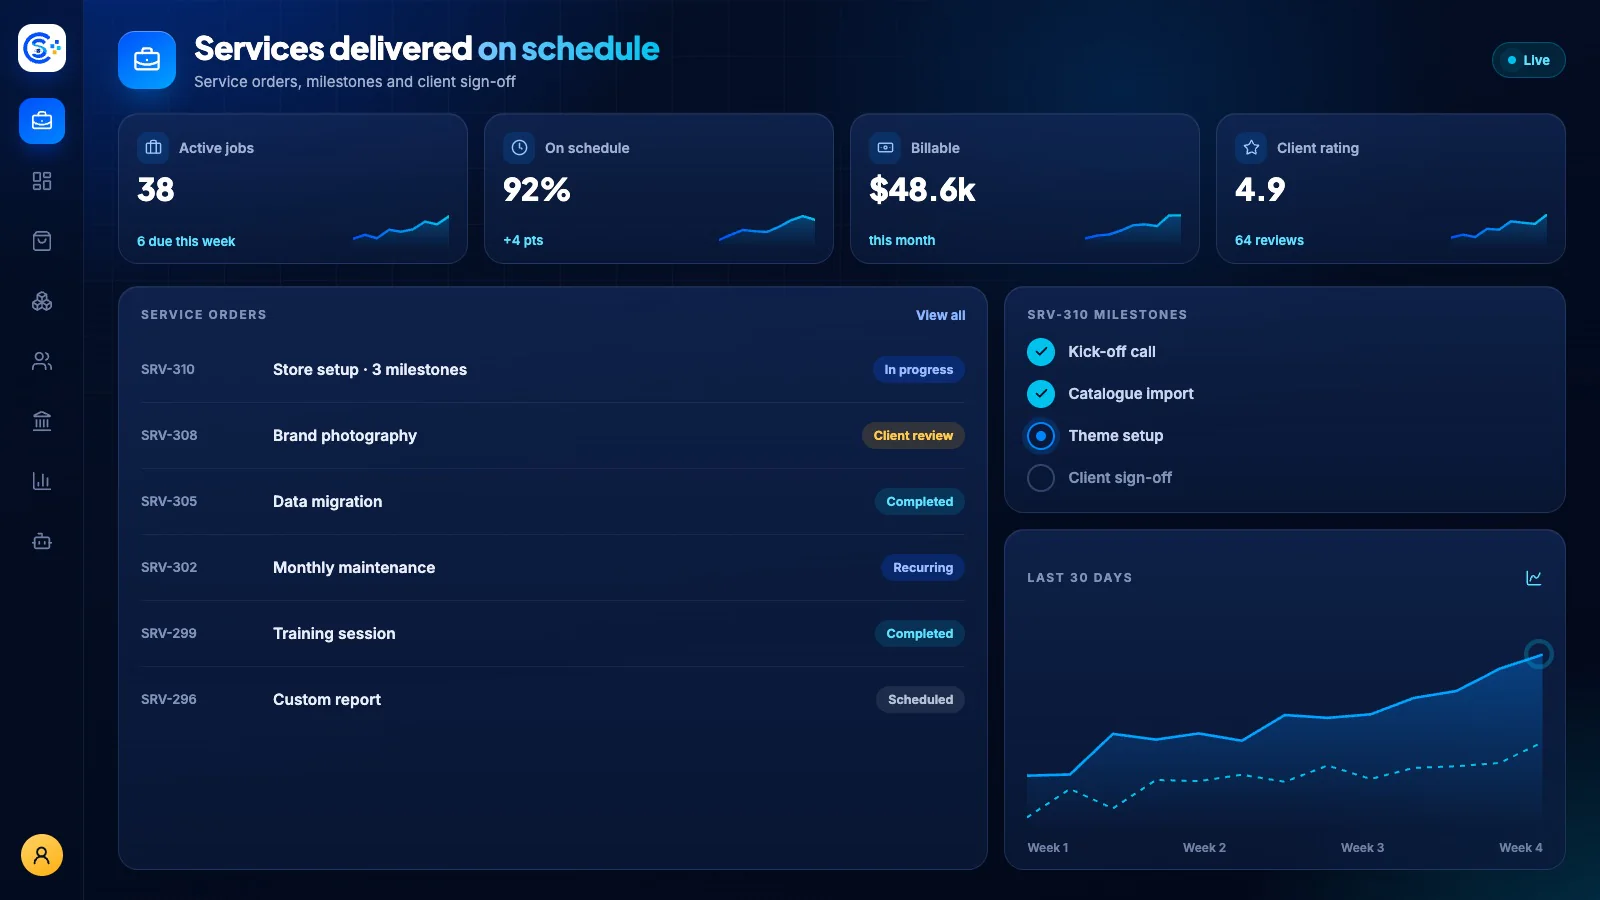Open the briefcase Services sidebar icon

(42, 121)
